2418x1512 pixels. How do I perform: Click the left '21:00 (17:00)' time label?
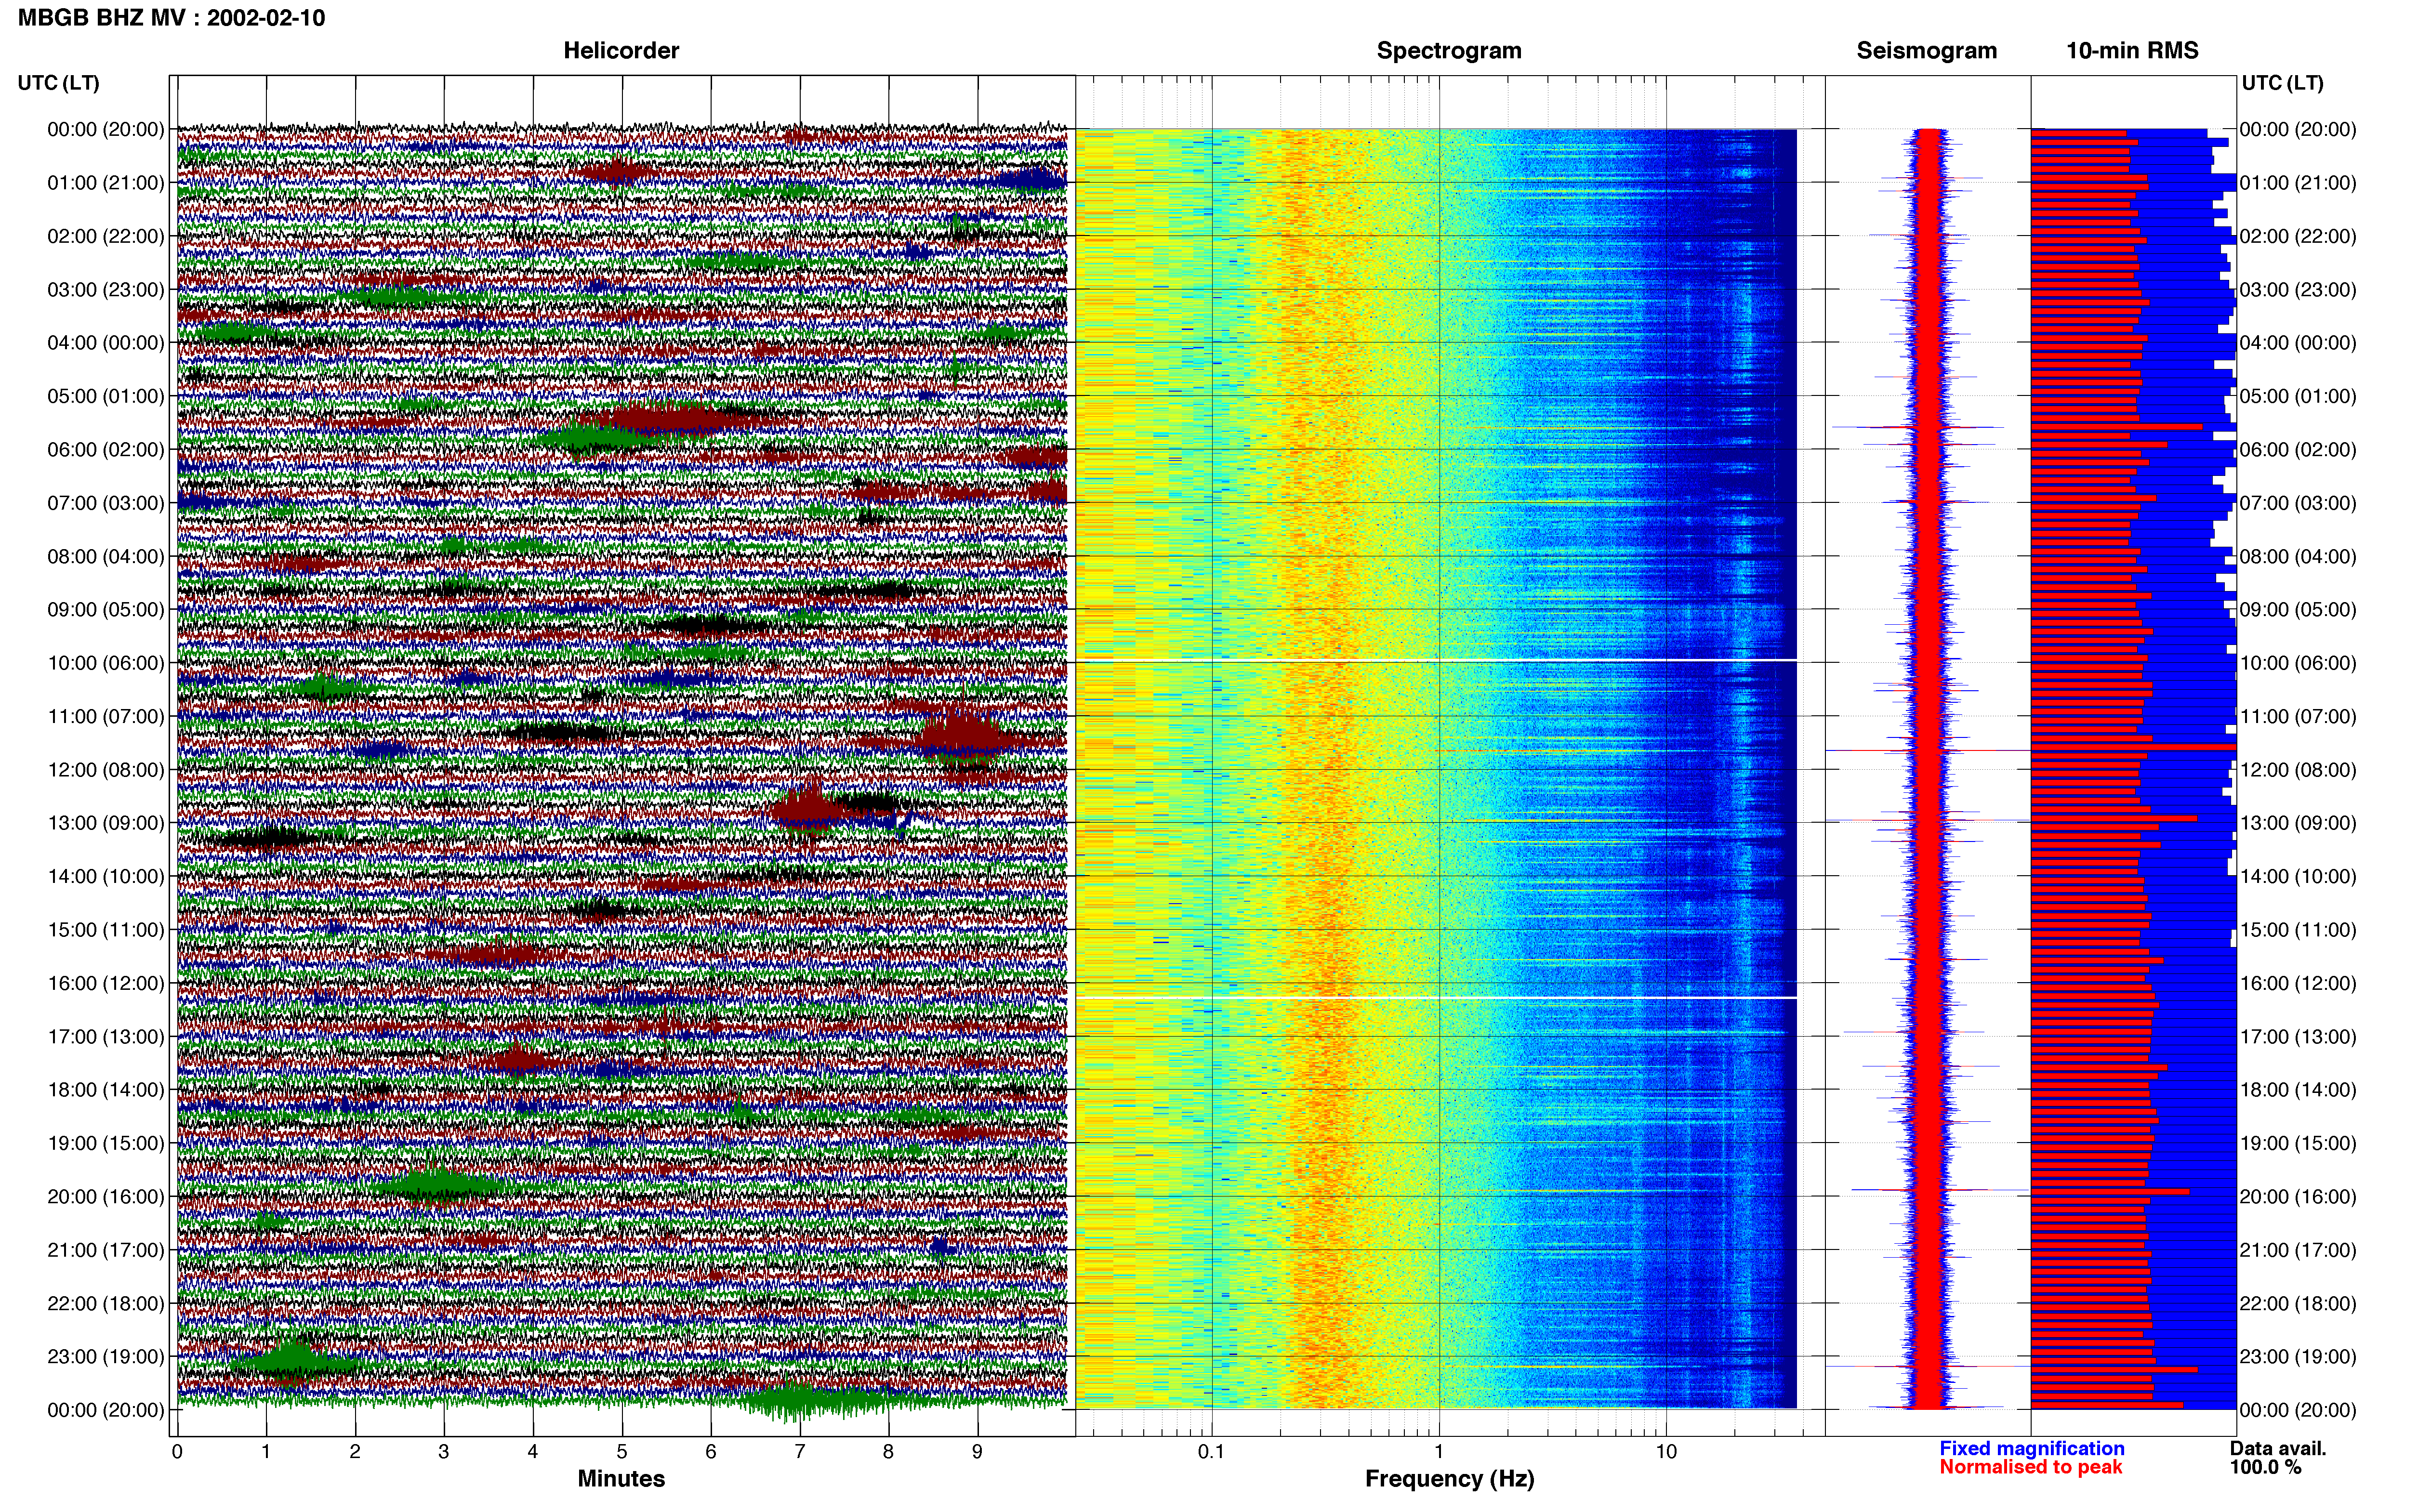tap(106, 1250)
